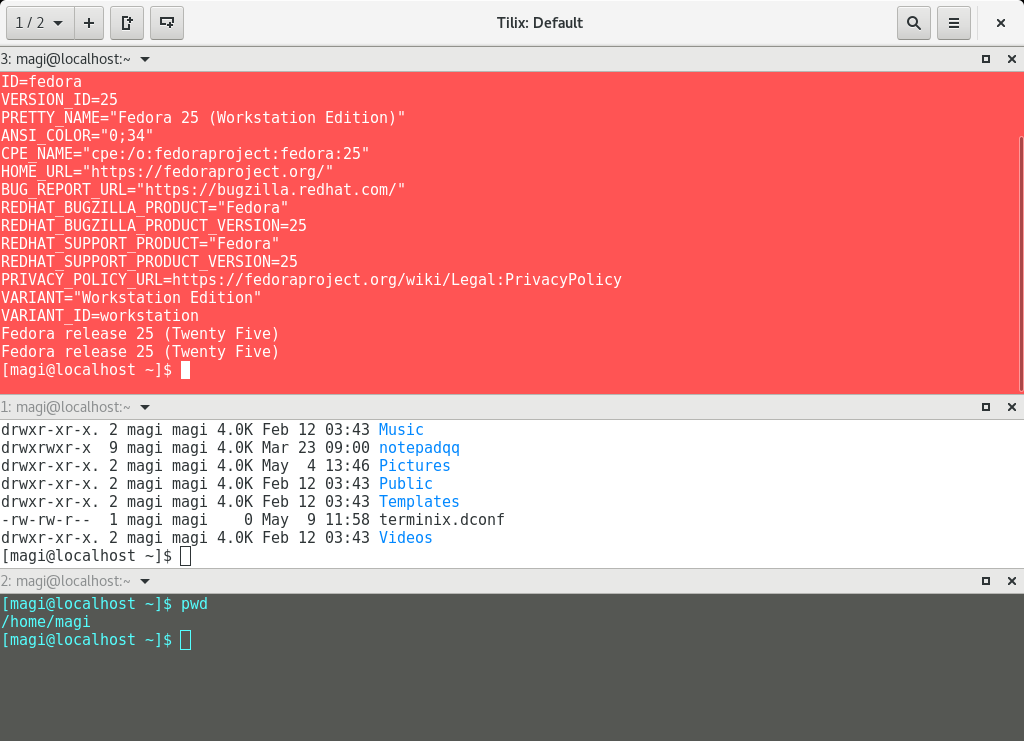Click the Tilix: Default window title
Screen dimensions: 1024x741
pyautogui.click(x=539, y=23)
